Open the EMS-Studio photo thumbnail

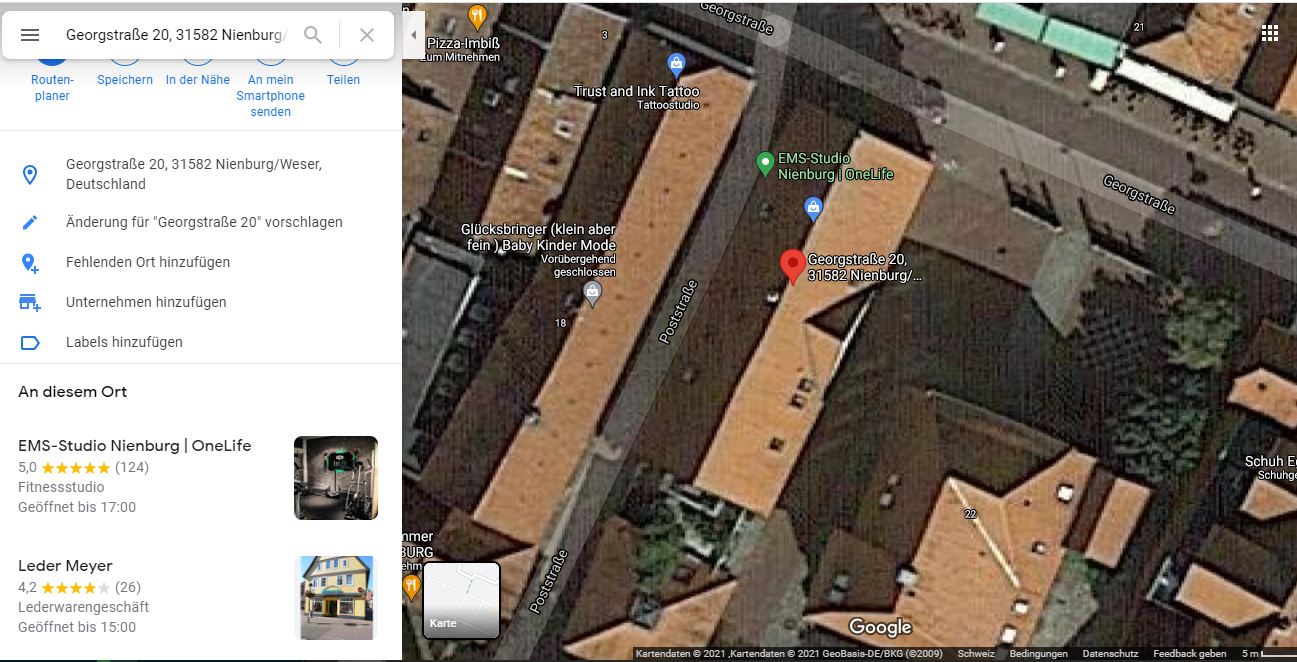(336, 478)
